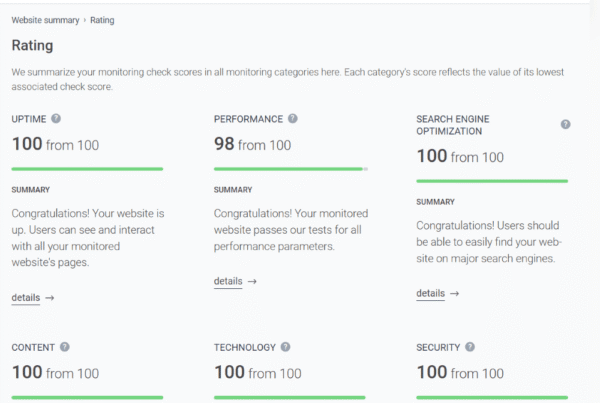Select the SEARCH ENGINE OPTIMIZATION label
This screenshot has height=403, width=600.
(453, 125)
